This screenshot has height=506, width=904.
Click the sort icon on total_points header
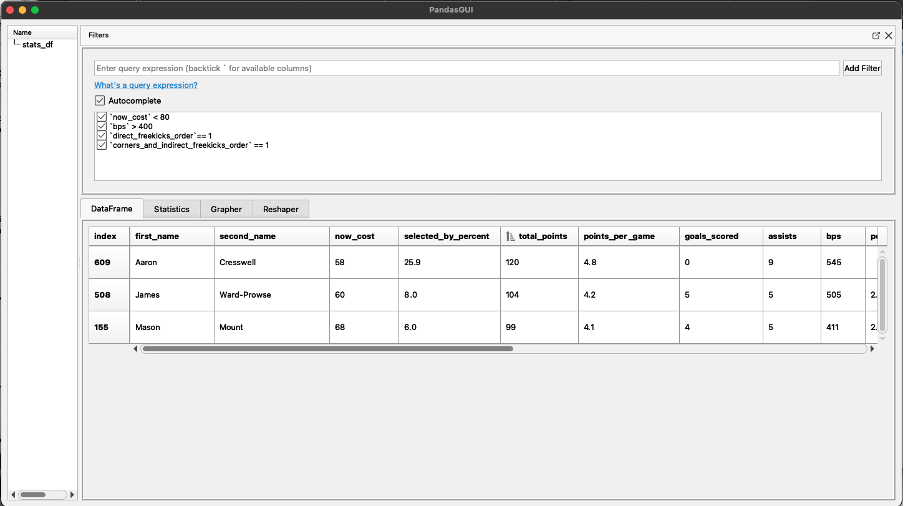[x=511, y=236]
